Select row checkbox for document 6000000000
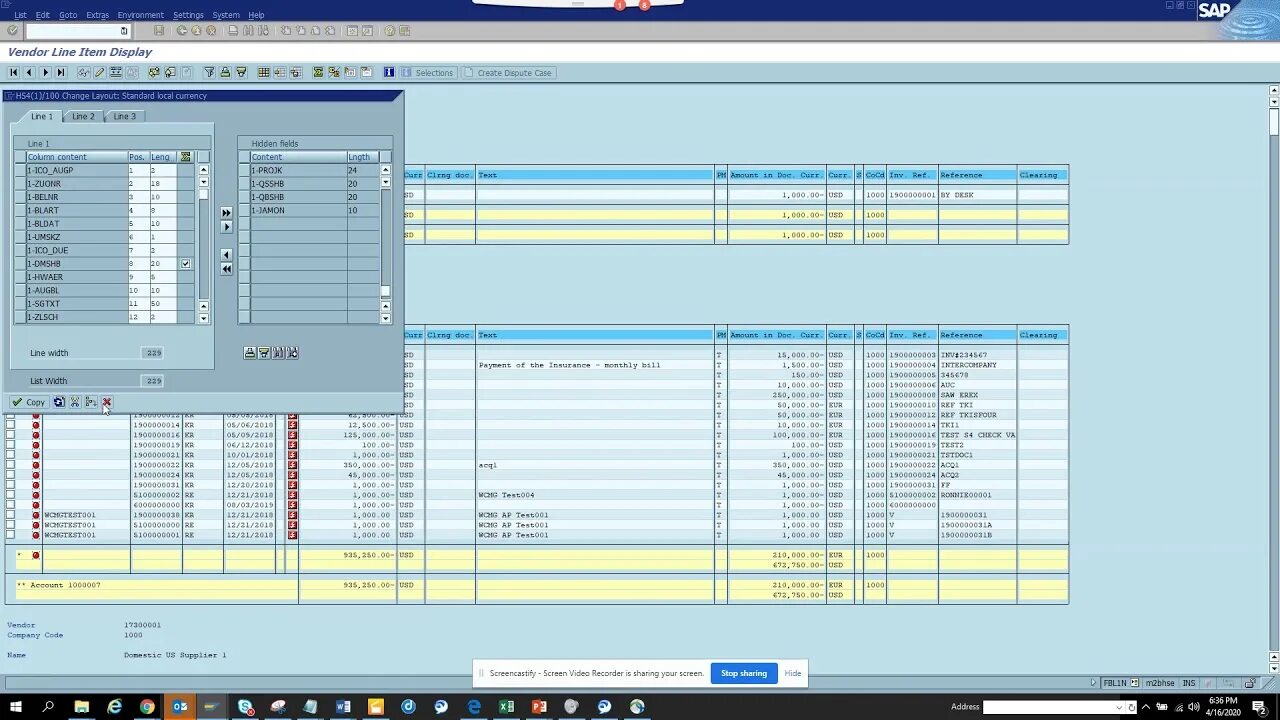Image resolution: width=1280 pixels, height=720 pixels. (10, 505)
